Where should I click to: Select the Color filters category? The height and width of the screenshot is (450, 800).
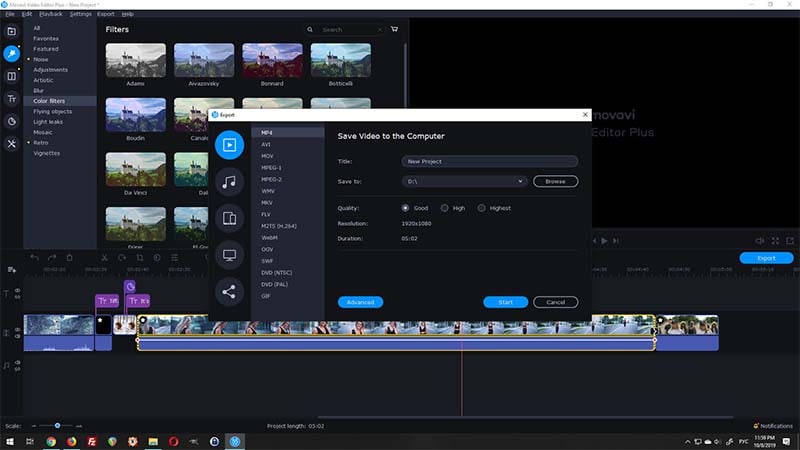60,101
